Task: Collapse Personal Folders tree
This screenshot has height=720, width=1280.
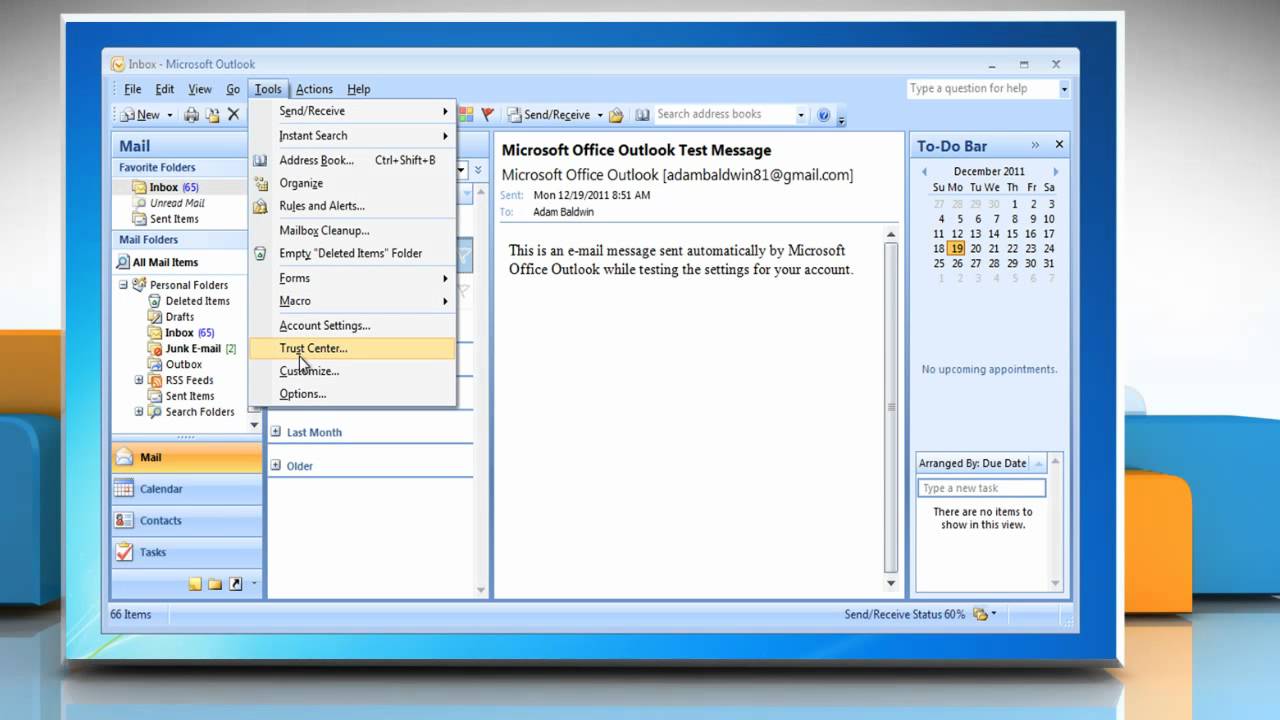Action: pos(124,285)
